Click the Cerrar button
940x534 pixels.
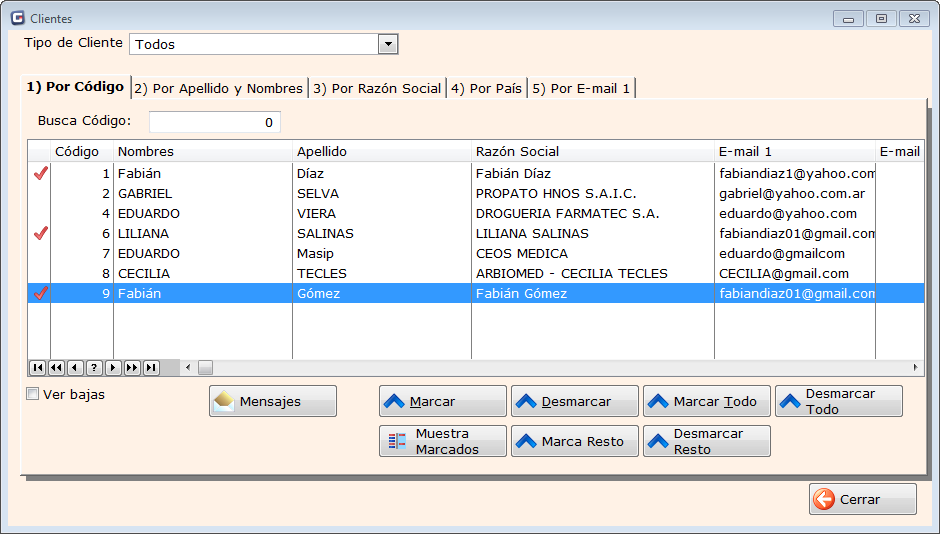click(x=862, y=499)
